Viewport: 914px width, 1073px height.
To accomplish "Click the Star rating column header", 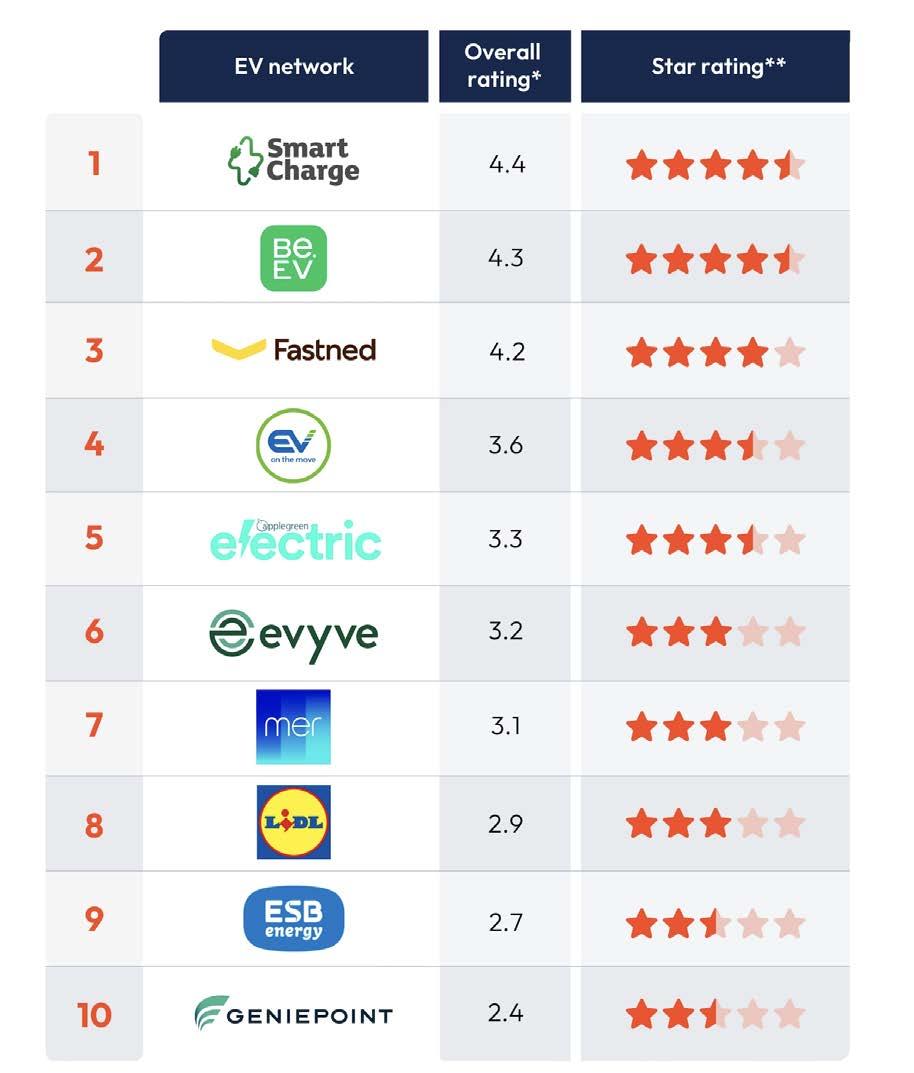I will pos(716,66).
